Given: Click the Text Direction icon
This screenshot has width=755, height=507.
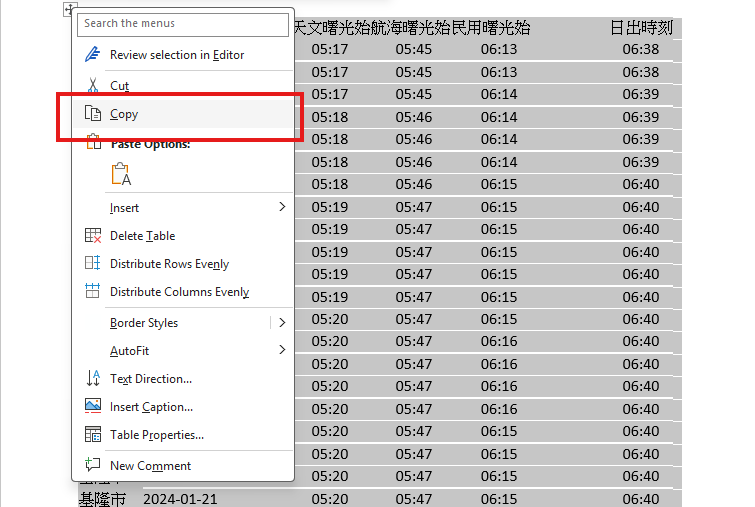Looking at the screenshot, I should tap(93, 379).
